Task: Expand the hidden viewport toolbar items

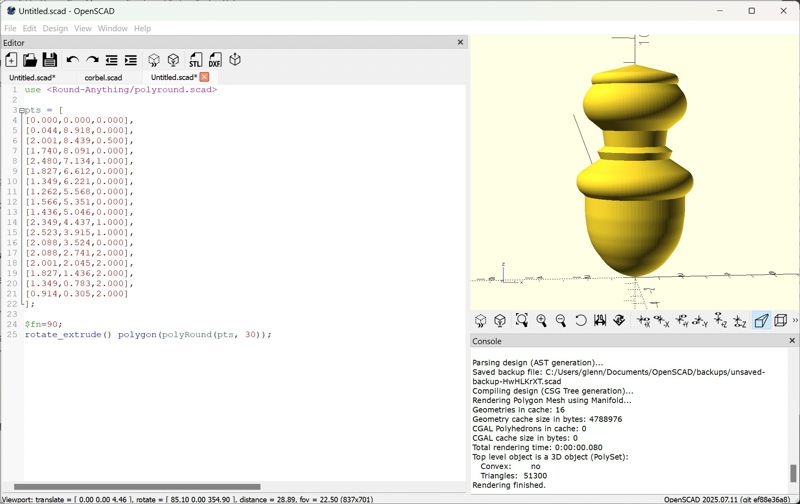Action: (795, 321)
